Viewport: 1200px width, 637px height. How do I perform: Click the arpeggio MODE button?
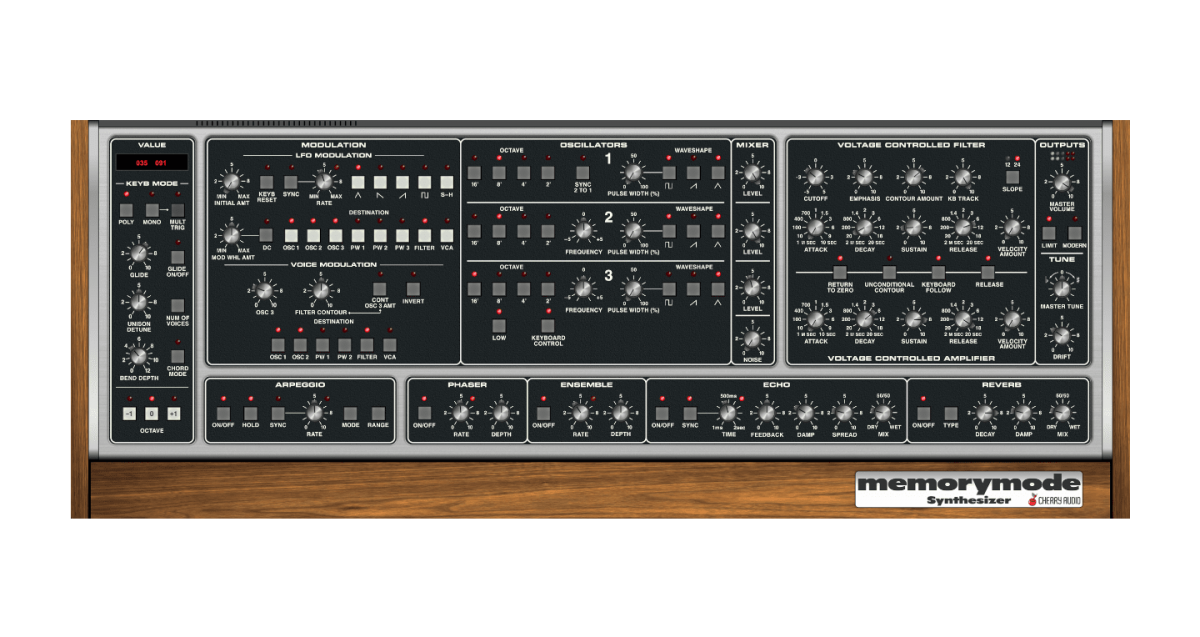350,411
